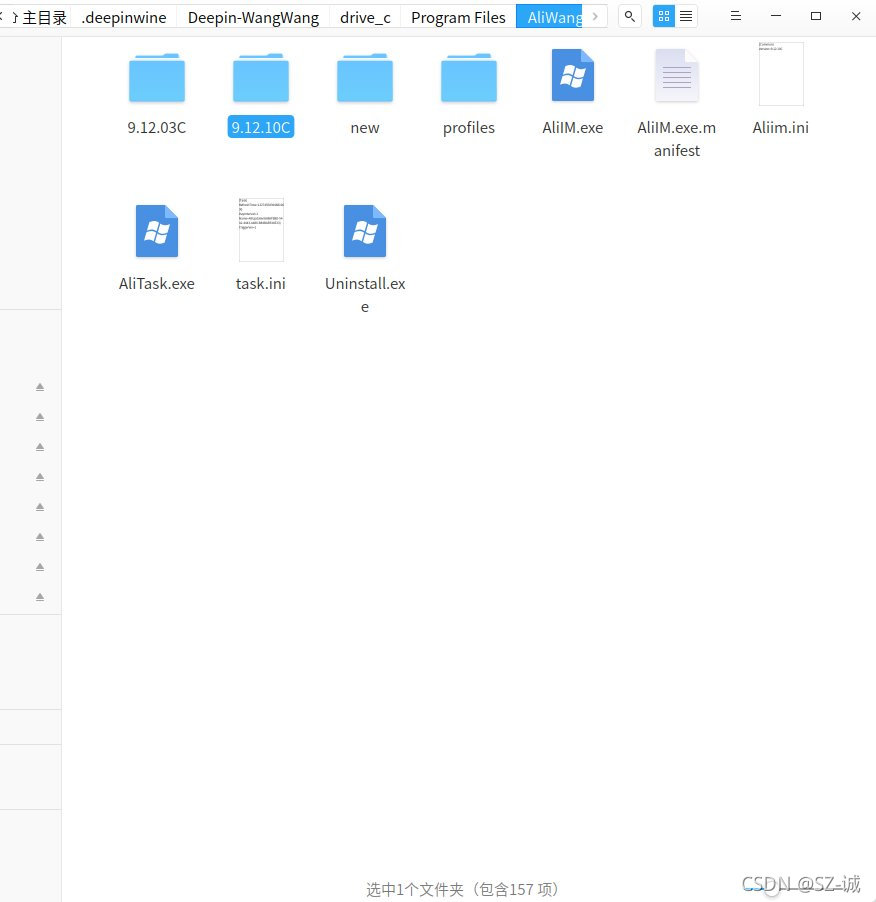Image resolution: width=876 pixels, height=902 pixels.
Task: Click the seventh eject icon in sidebar
Action: click(40, 567)
